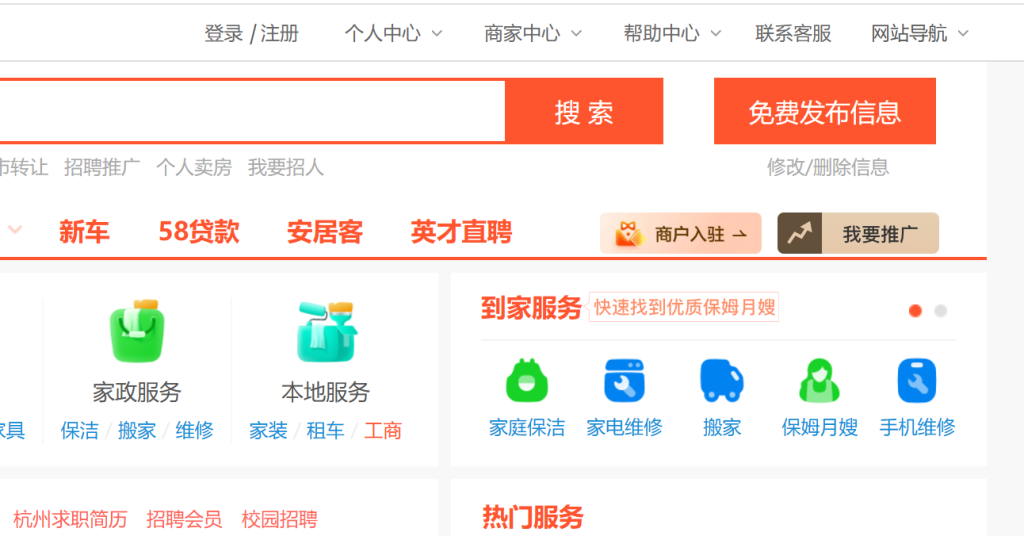
Task: Open the 本地服务 category title
Action: click(326, 392)
